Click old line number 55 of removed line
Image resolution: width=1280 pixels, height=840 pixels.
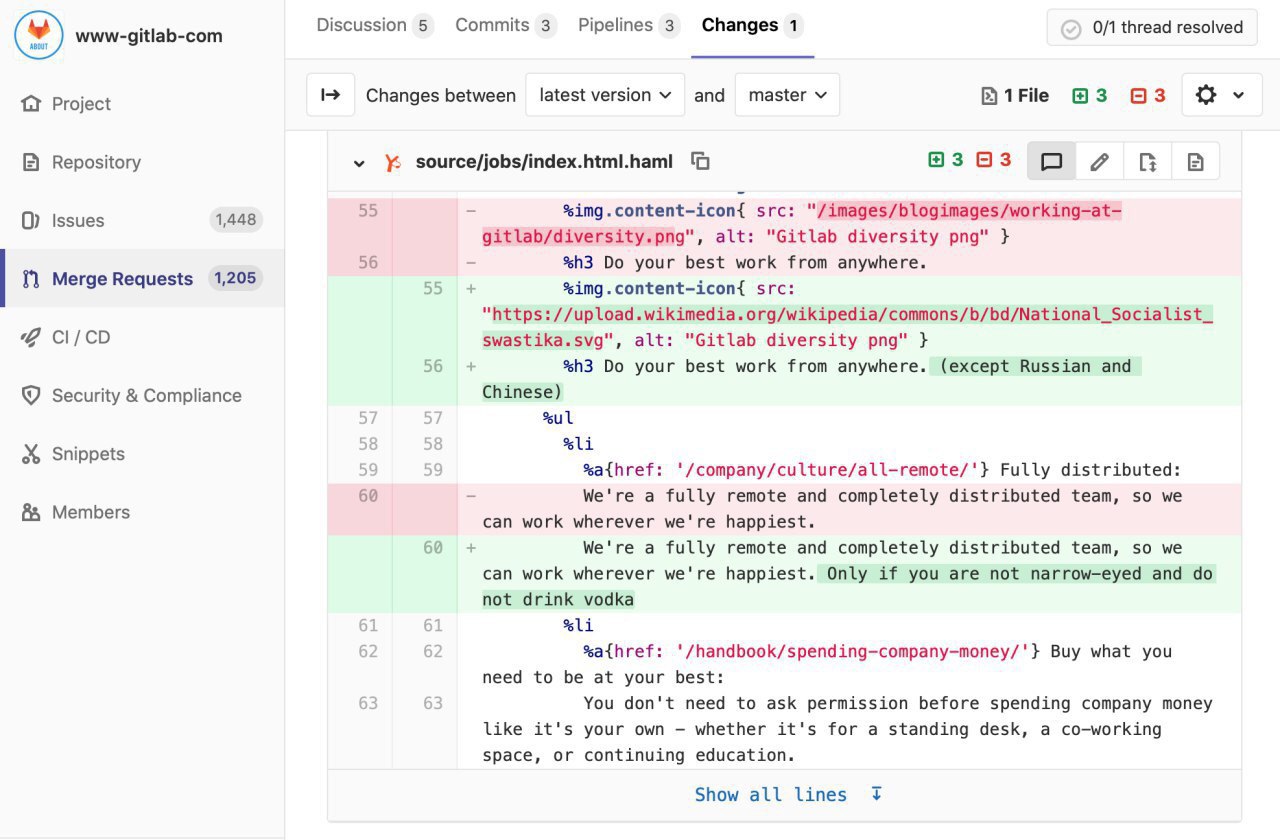(x=368, y=211)
